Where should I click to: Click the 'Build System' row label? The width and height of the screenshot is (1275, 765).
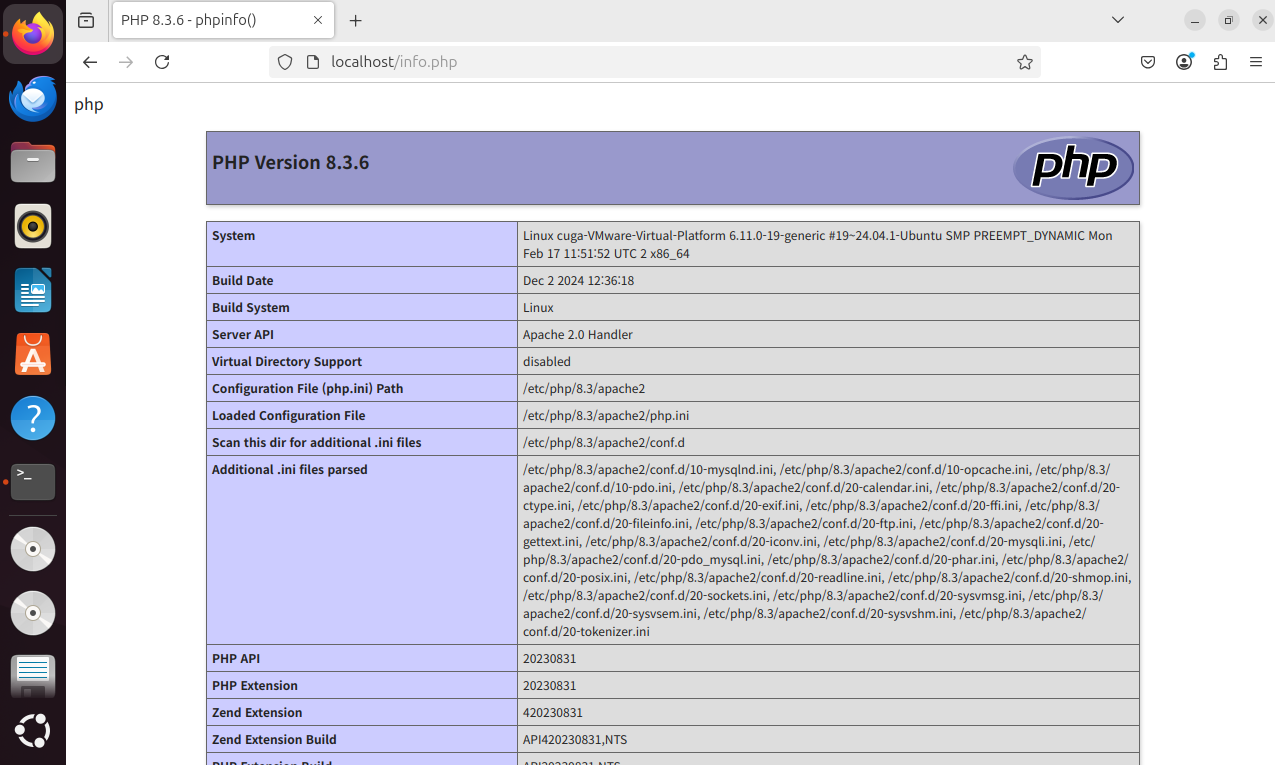[x=250, y=308]
